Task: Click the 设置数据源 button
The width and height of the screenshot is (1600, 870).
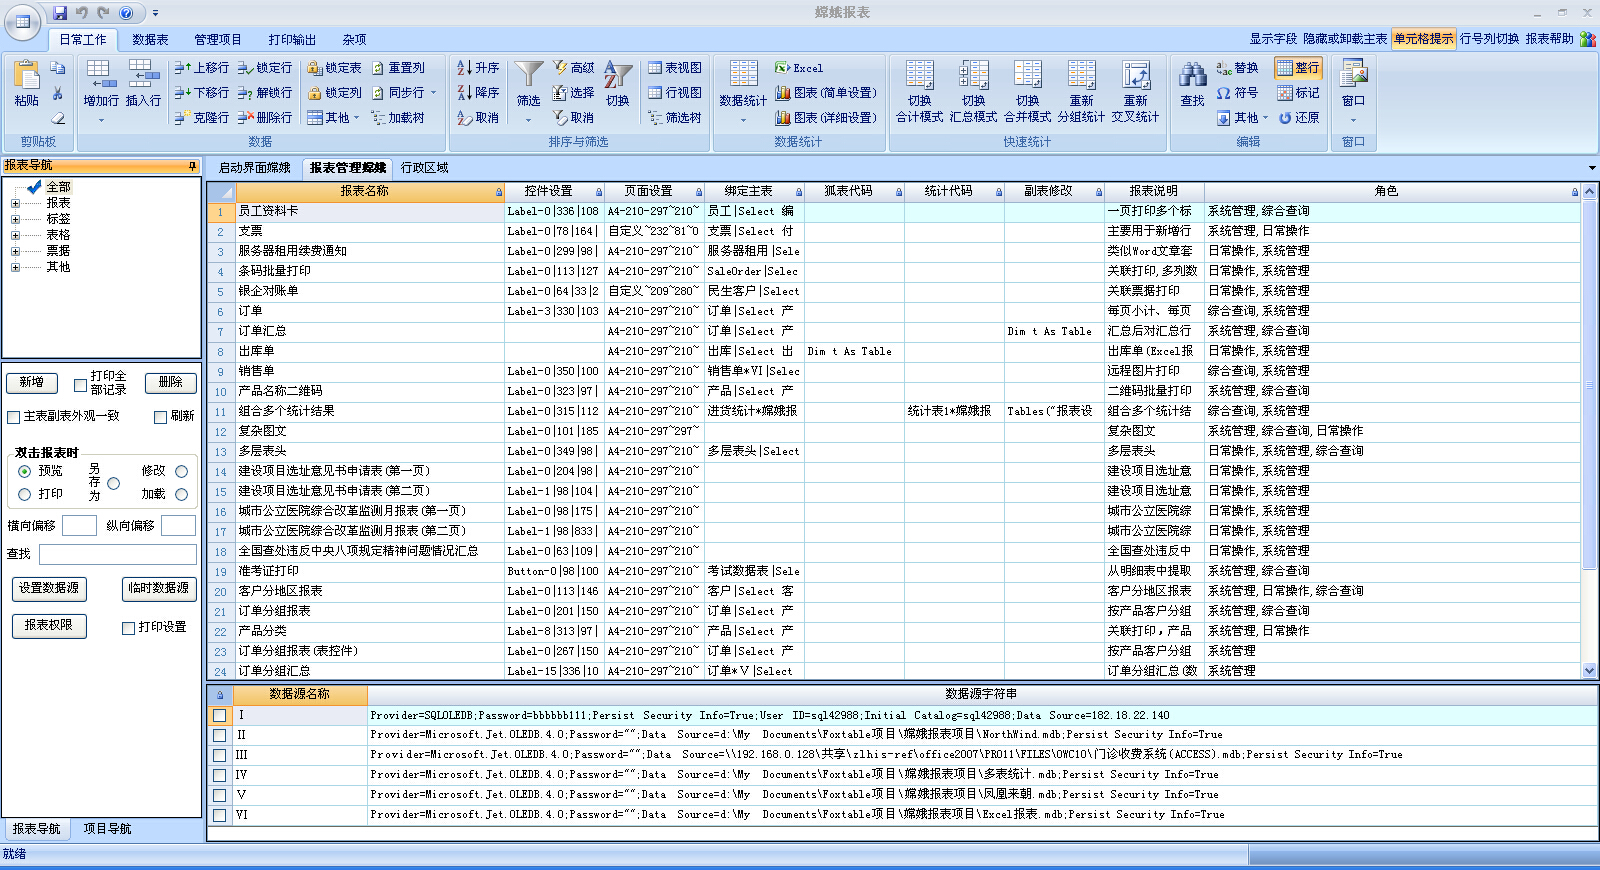Action: point(49,588)
